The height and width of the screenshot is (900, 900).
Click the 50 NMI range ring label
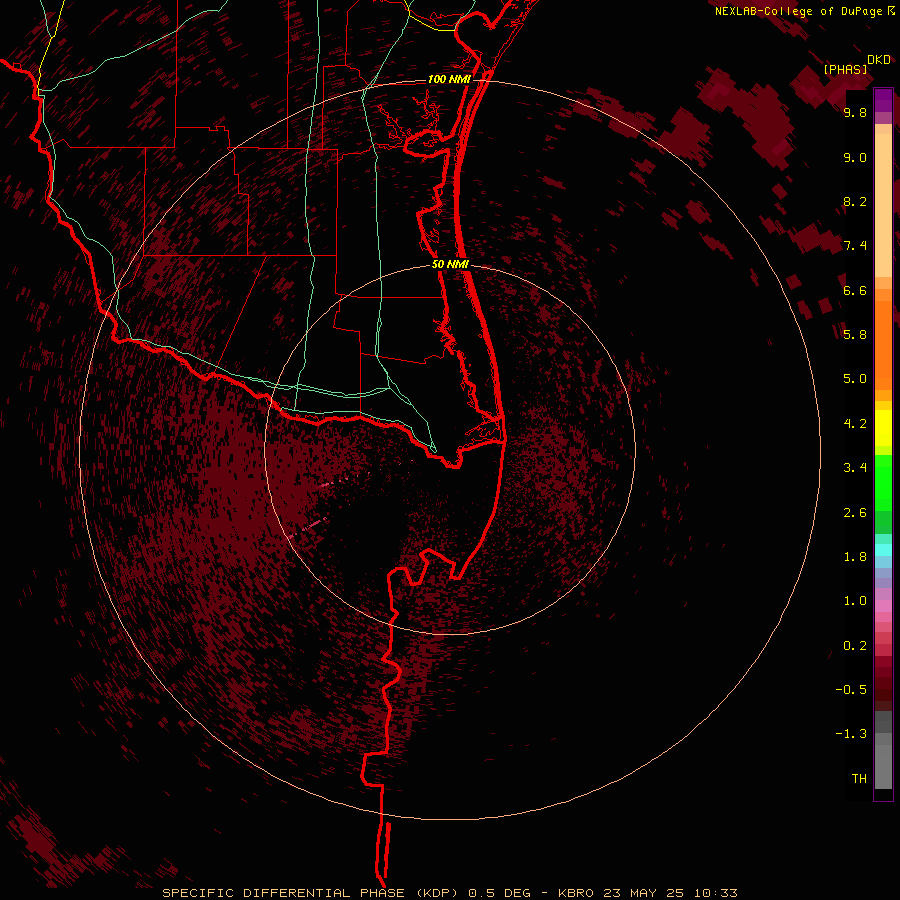click(x=450, y=264)
